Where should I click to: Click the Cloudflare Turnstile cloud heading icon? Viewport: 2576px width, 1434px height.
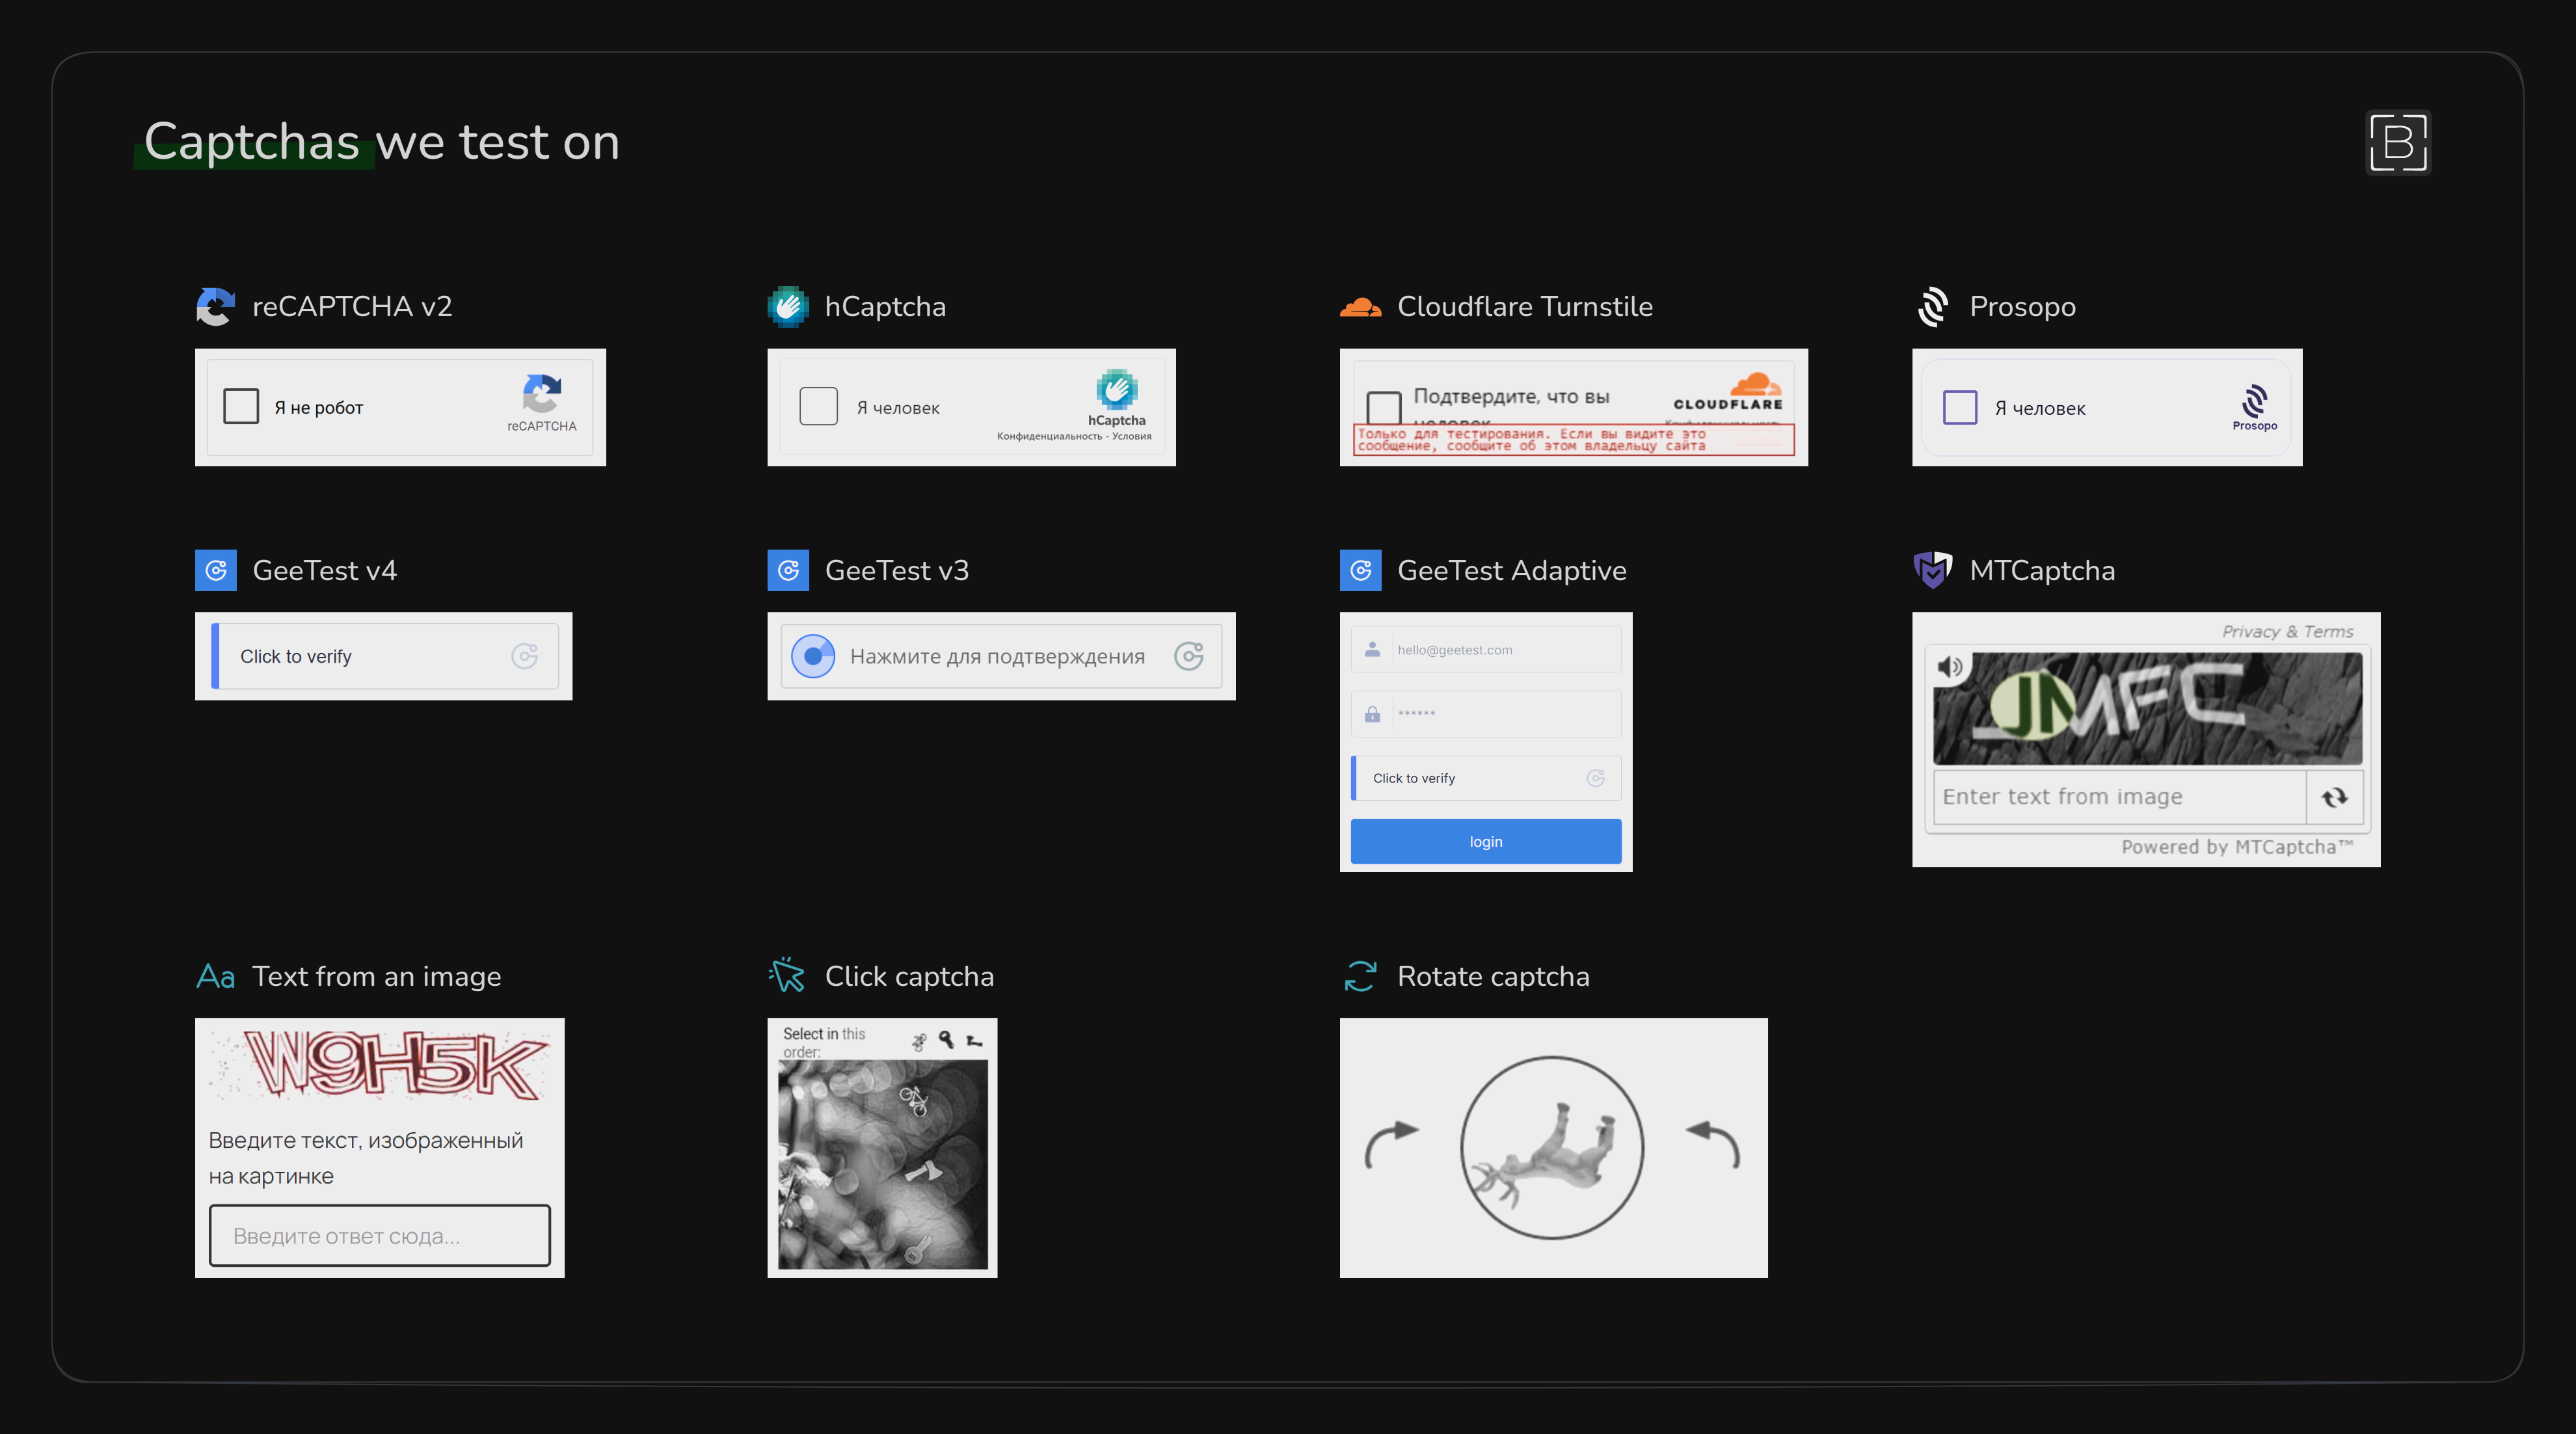[x=1360, y=306]
